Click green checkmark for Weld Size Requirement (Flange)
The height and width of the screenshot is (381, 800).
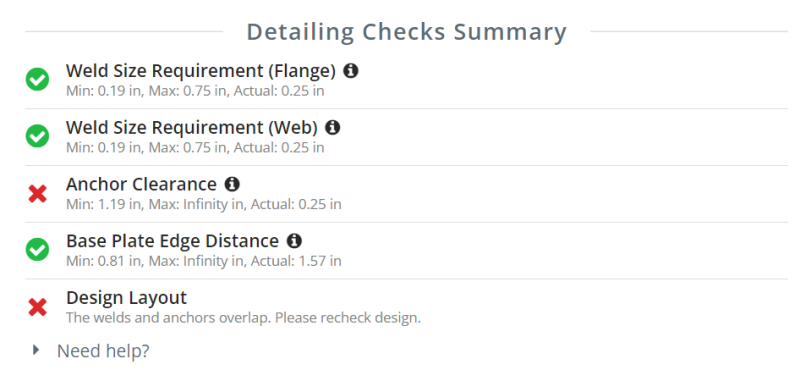point(37,80)
